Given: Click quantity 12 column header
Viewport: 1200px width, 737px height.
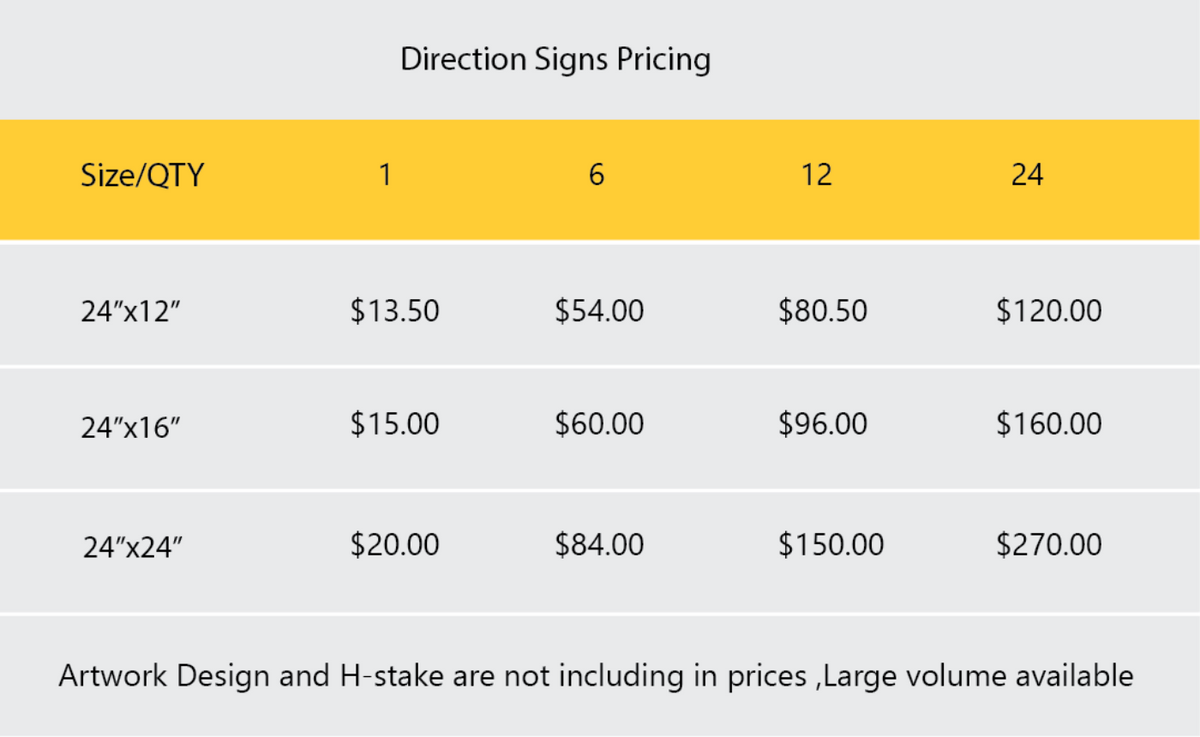Looking at the screenshot, I should tap(816, 176).
